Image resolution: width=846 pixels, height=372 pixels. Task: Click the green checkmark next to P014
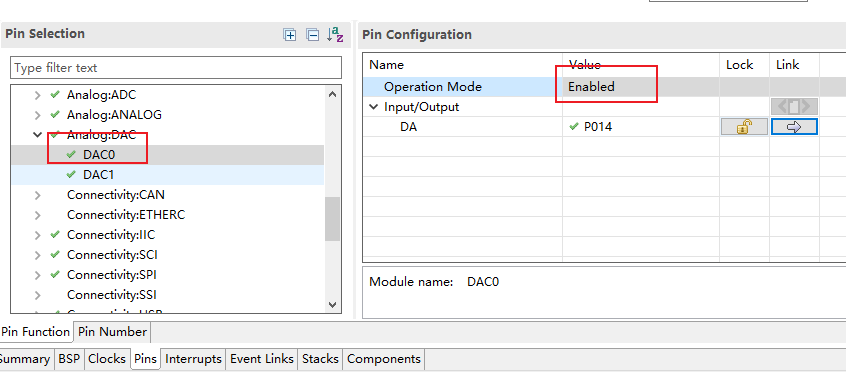click(574, 127)
